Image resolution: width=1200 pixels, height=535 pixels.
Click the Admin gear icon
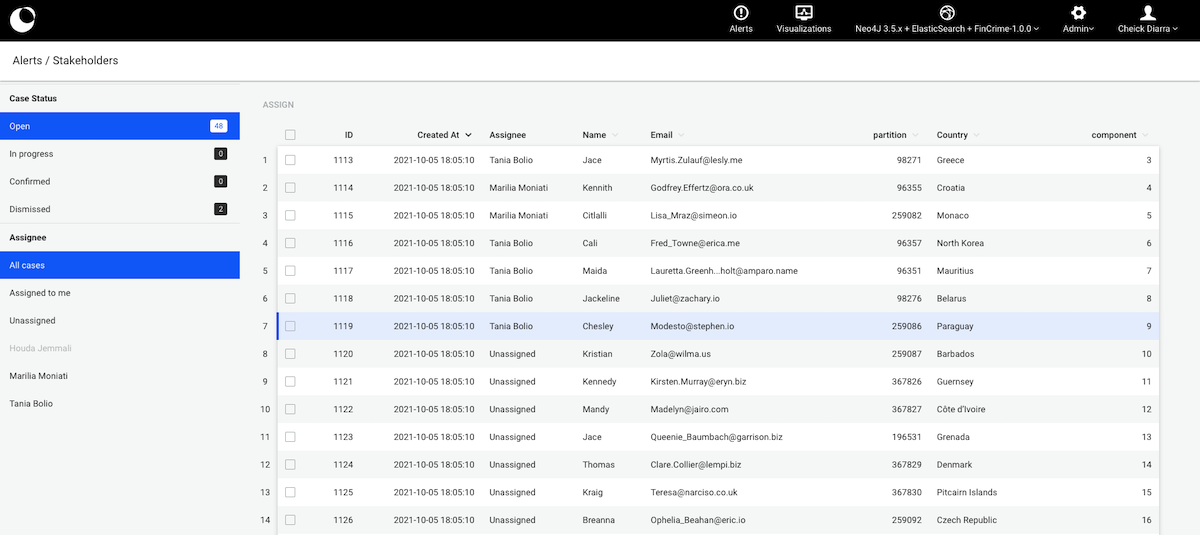coord(1078,13)
